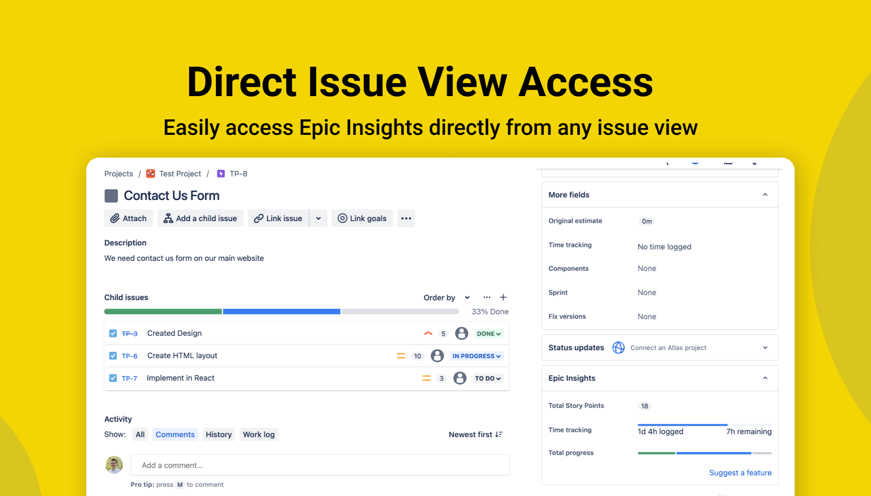This screenshot has width=871, height=496.
Task: Toggle Newest first sort order
Action: point(475,434)
